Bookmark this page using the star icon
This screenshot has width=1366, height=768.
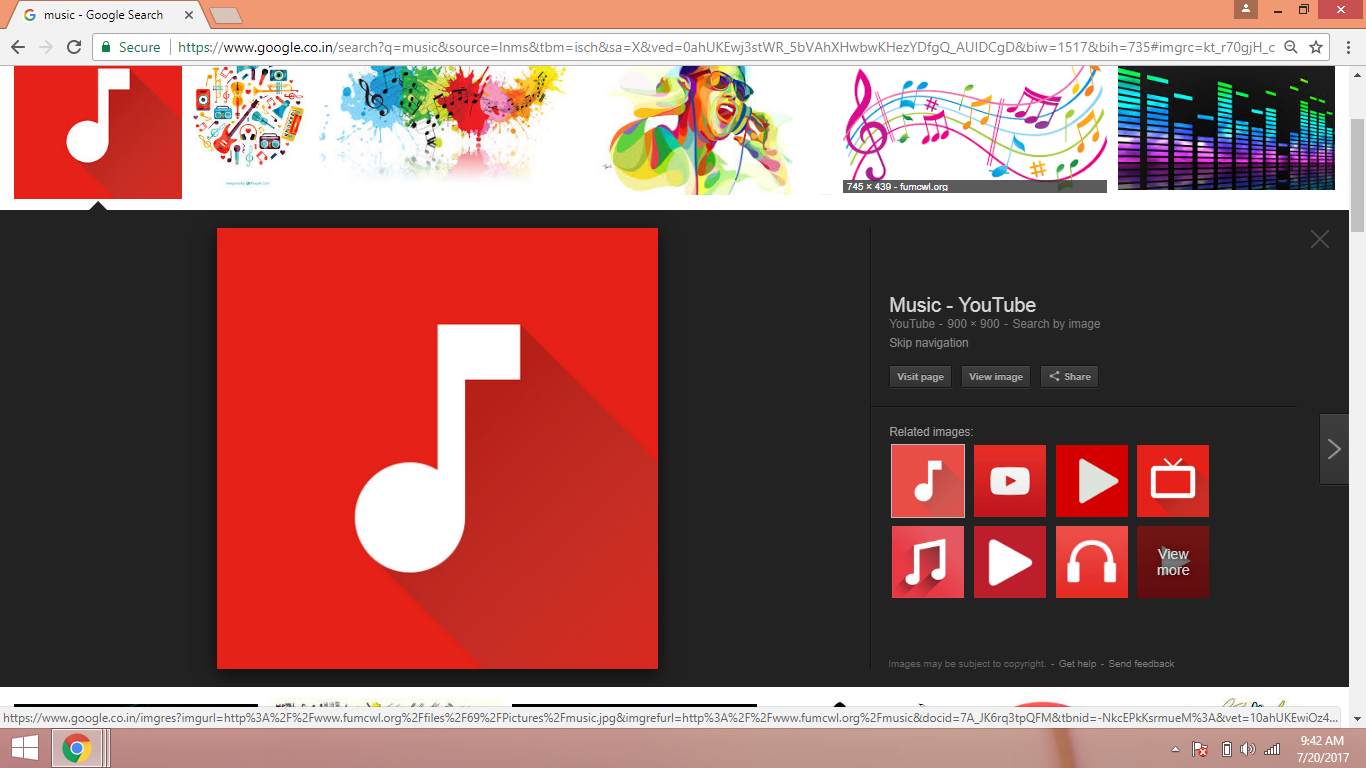[1316, 47]
